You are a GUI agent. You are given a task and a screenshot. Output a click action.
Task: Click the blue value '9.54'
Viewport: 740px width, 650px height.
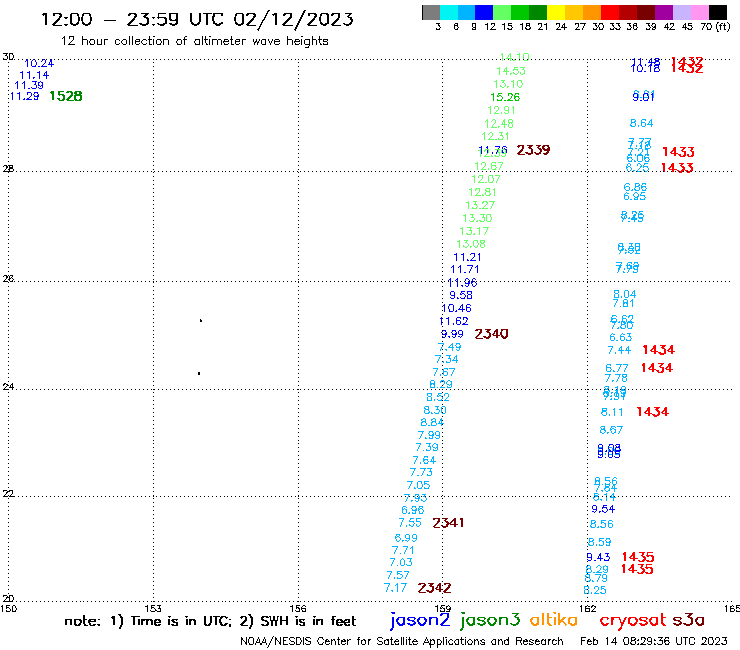coord(603,509)
